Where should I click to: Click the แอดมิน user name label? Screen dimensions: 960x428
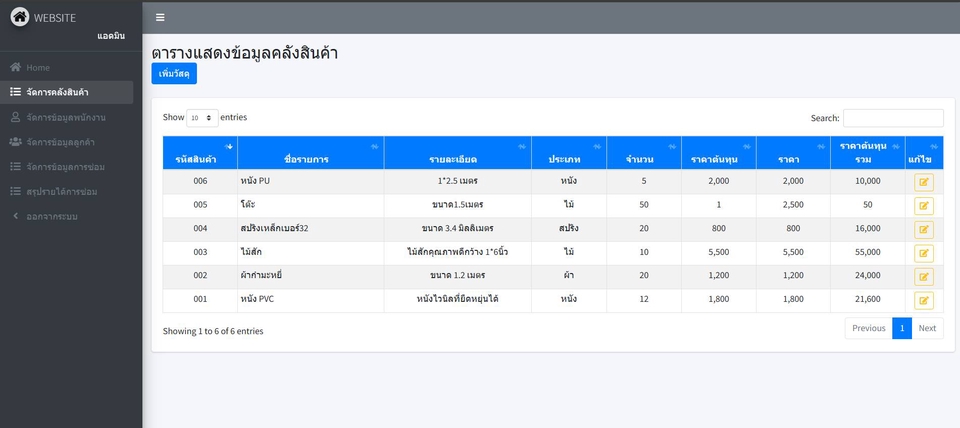[x=111, y=36]
